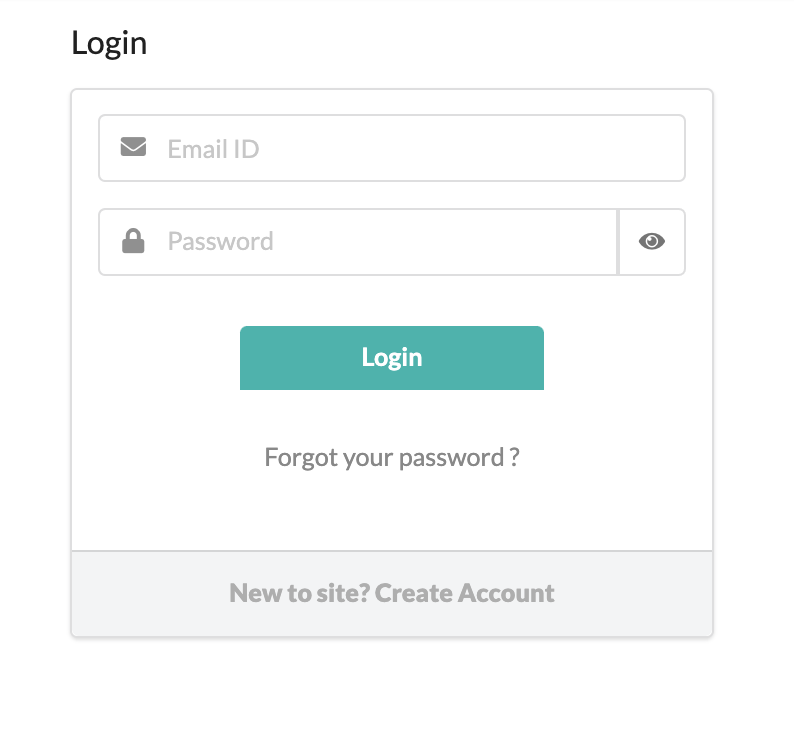
Task: Click the Password placeholder text
Action: (x=220, y=241)
